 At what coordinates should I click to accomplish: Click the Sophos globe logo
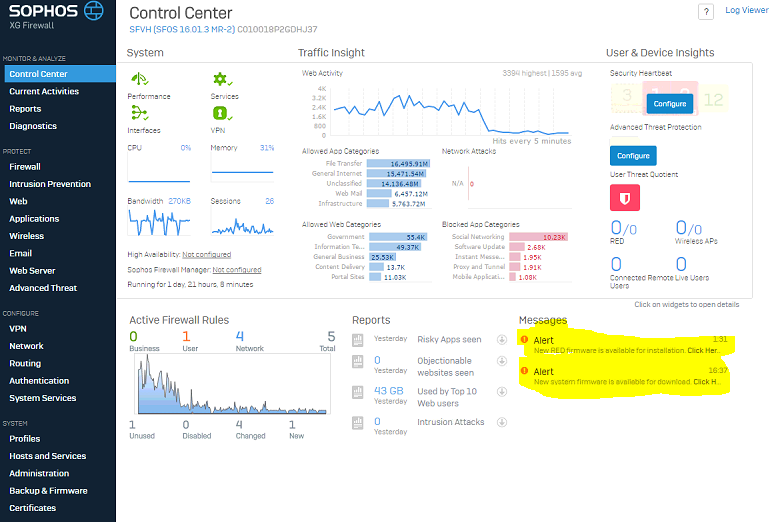94,10
